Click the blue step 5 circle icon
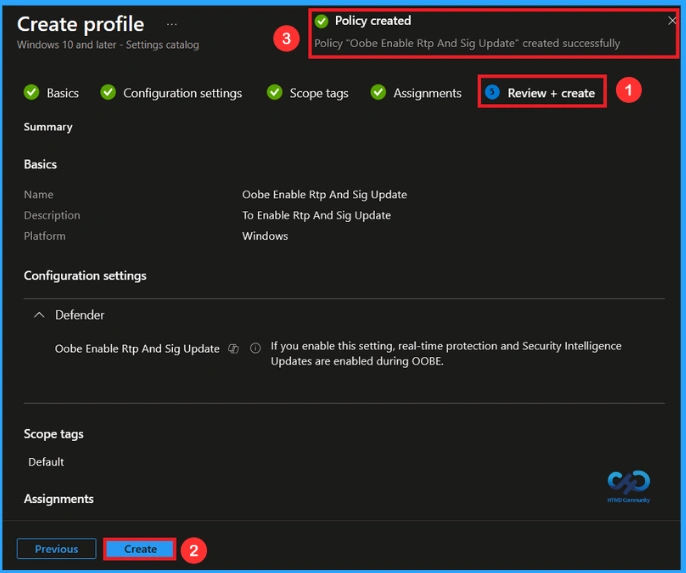 [492, 92]
